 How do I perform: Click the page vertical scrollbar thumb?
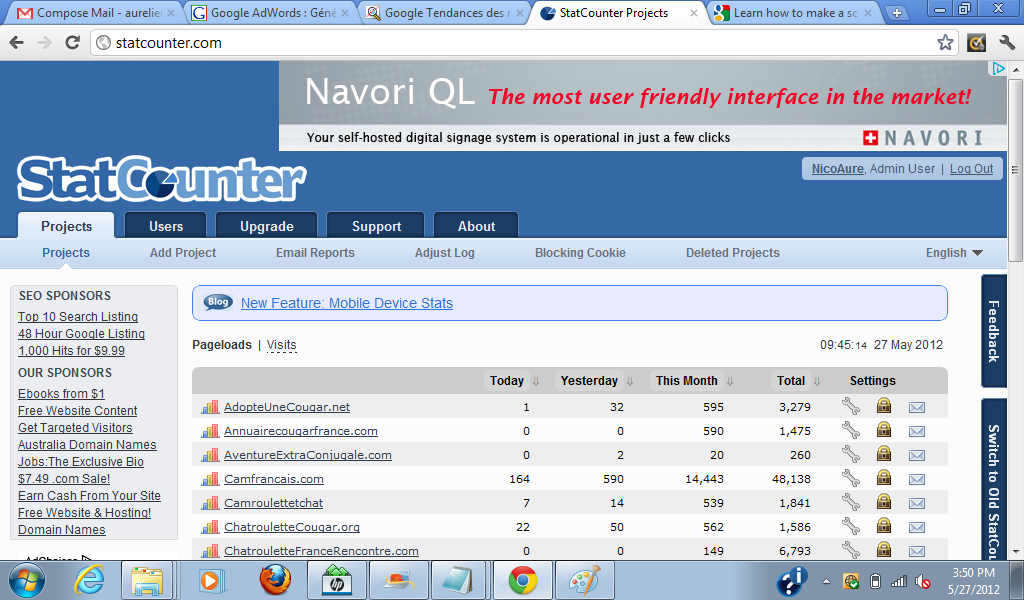tap(1015, 170)
